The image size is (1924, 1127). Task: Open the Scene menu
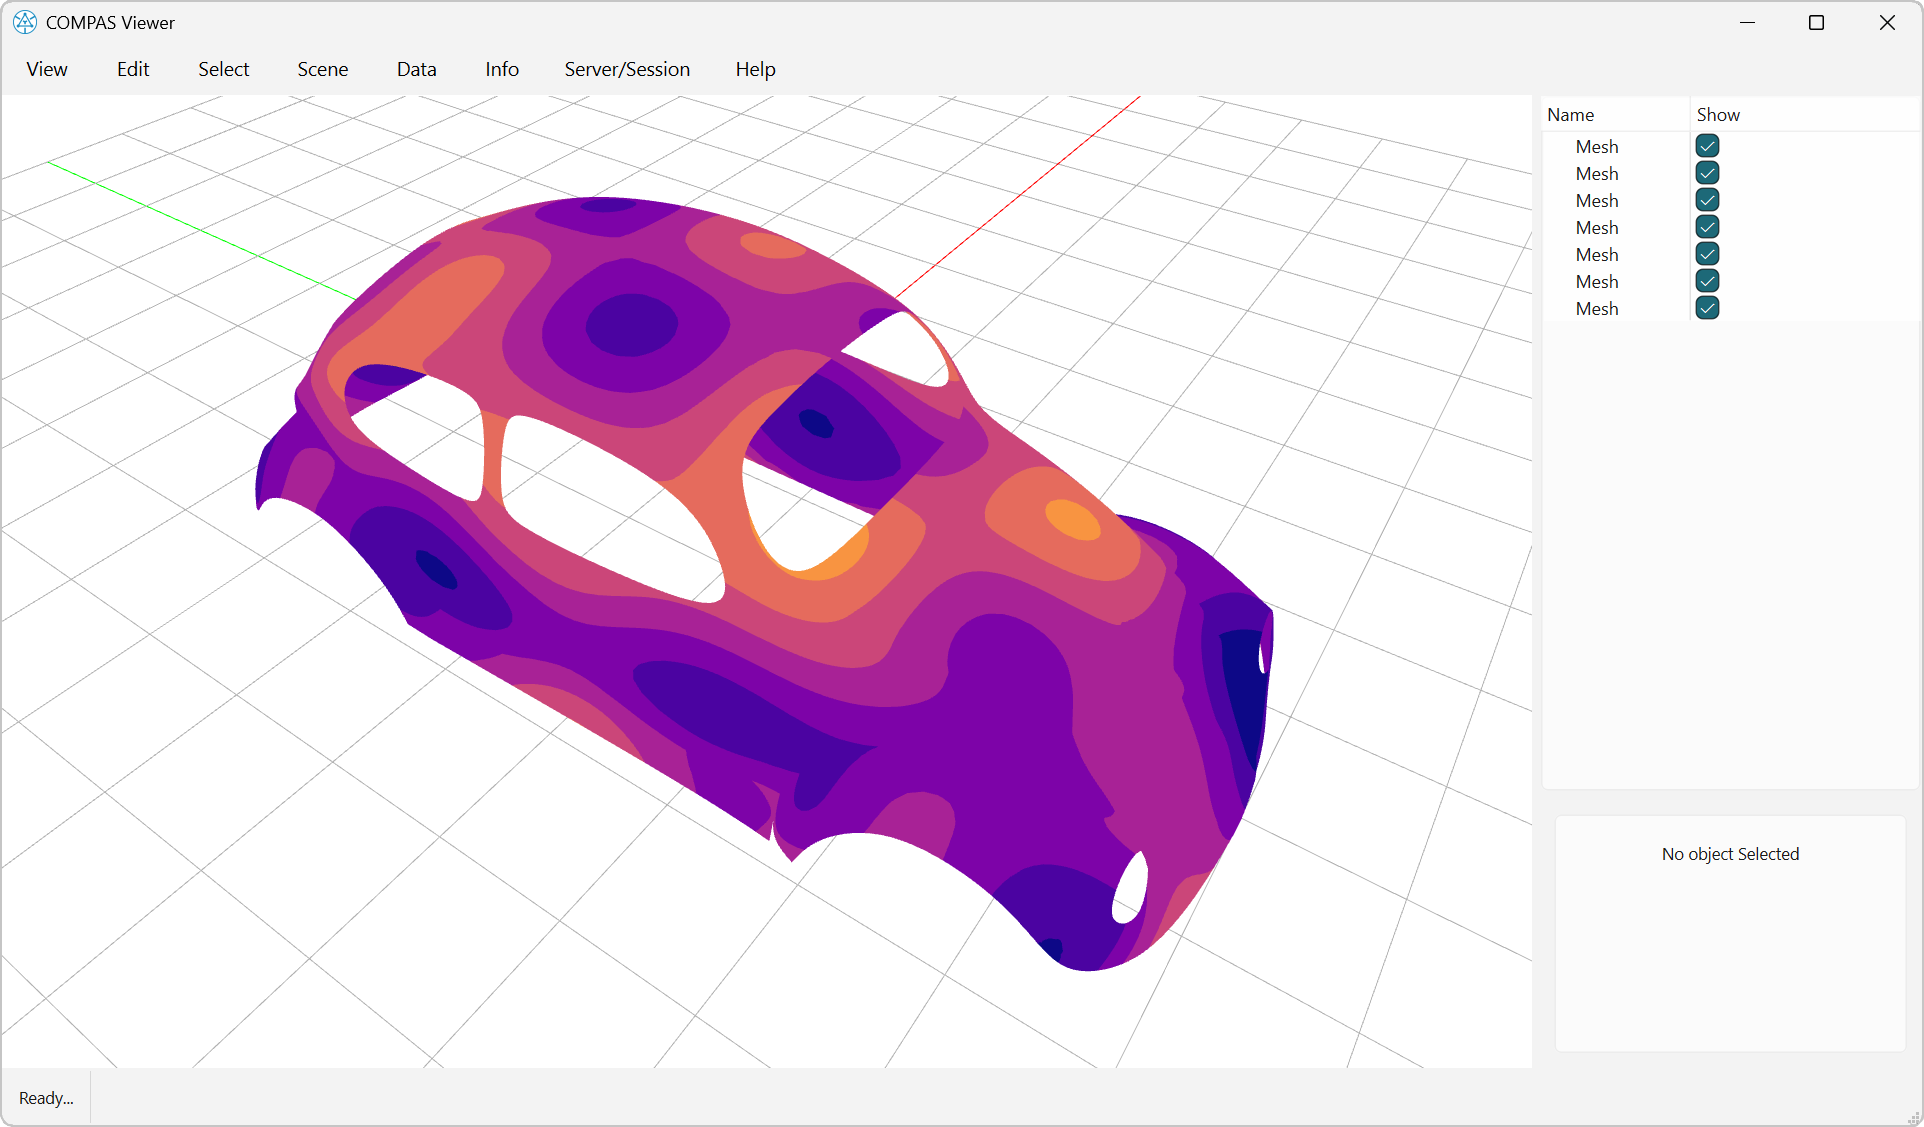[322, 69]
